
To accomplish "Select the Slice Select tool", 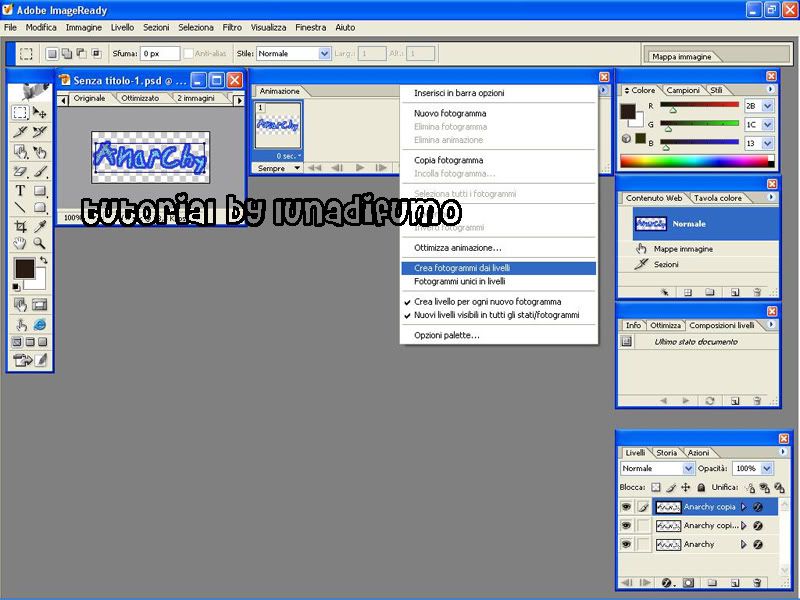I will tap(39, 132).
